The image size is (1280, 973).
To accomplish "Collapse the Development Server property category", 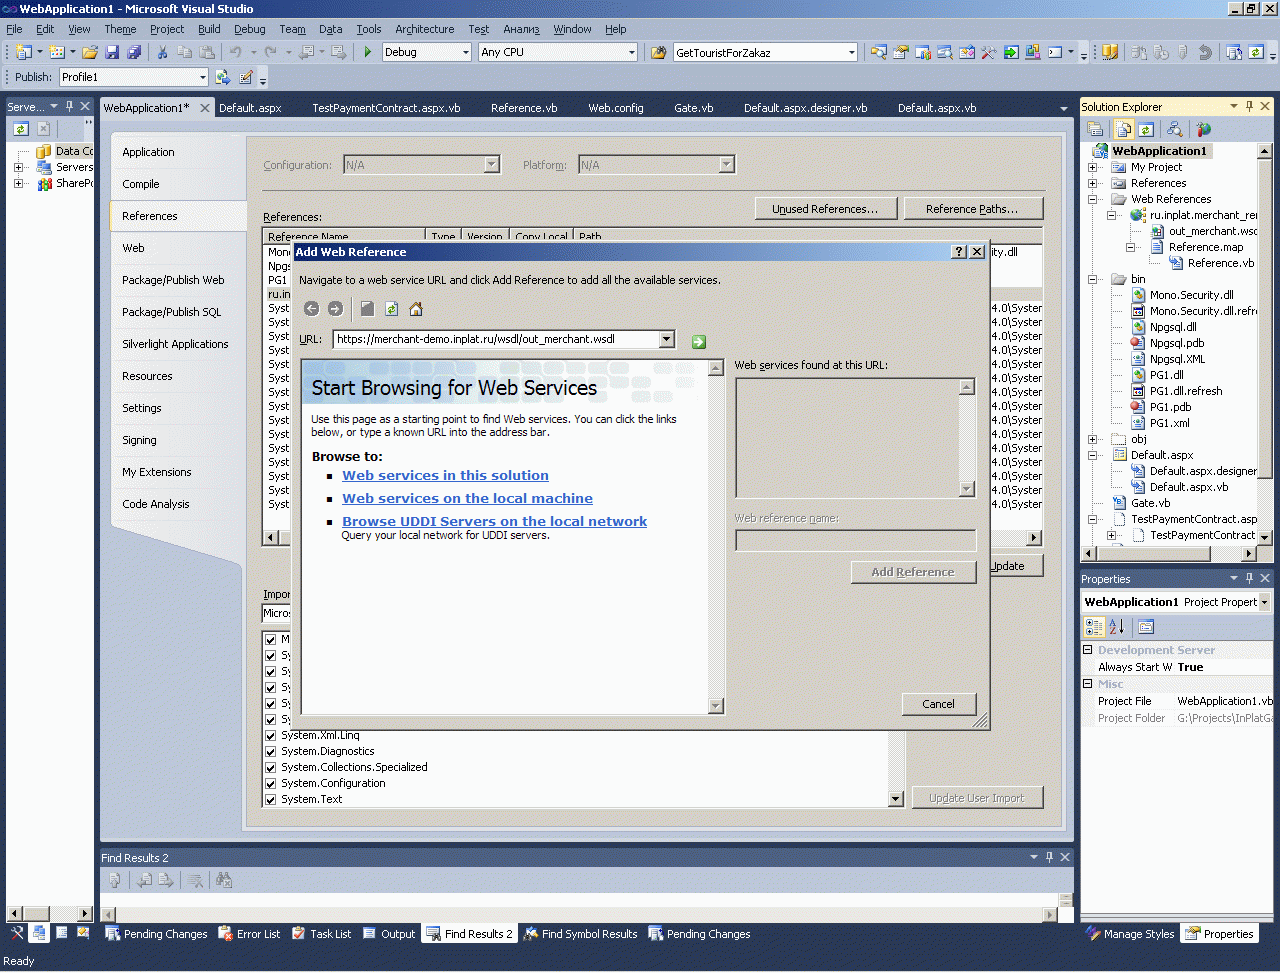I will click(x=1088, y=650).
